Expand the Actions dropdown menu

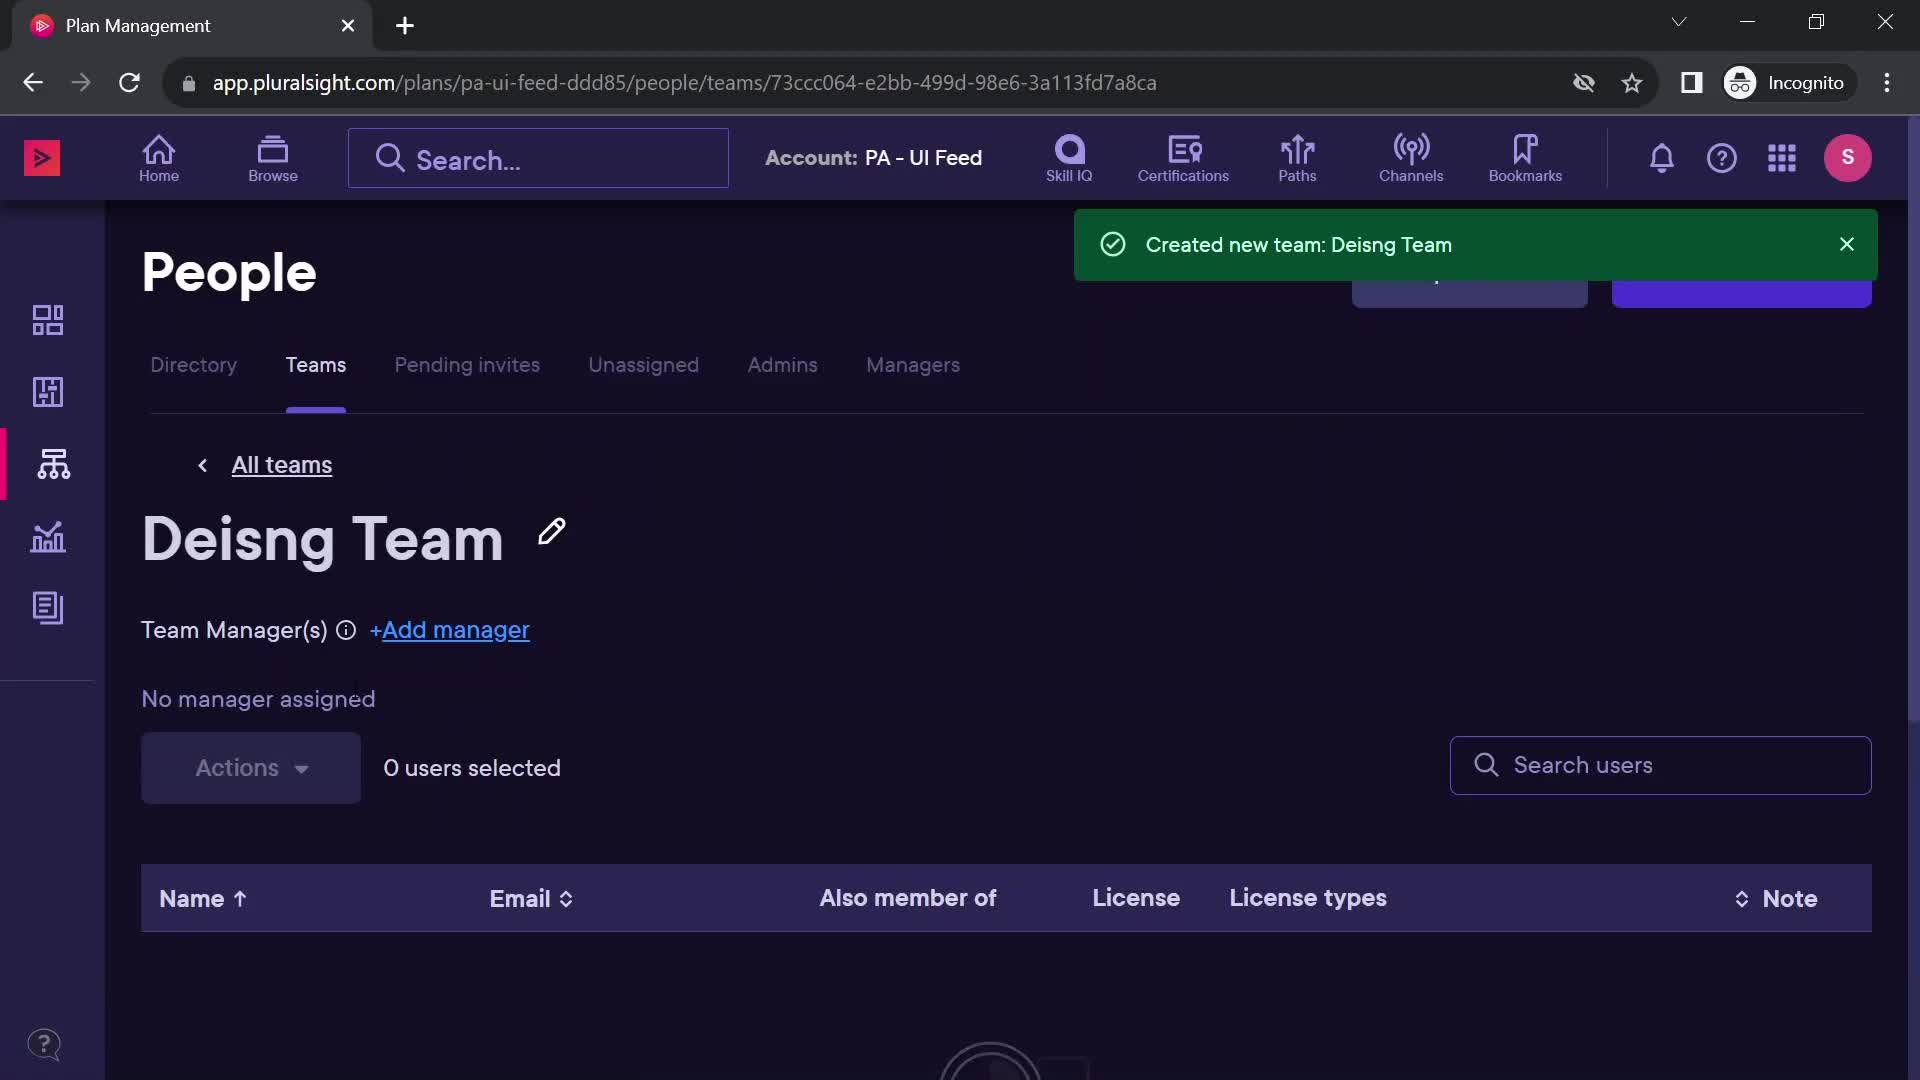(x=251, y=766)
